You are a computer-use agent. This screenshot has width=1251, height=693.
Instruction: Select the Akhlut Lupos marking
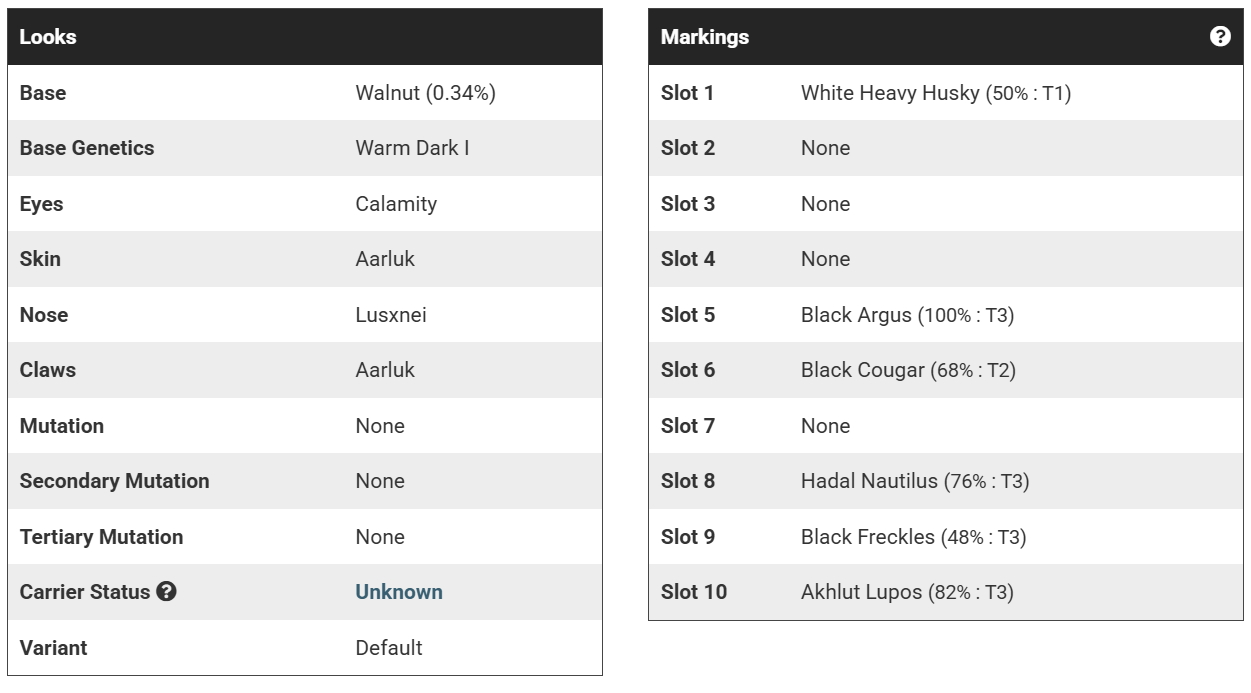tap(906, 592)
